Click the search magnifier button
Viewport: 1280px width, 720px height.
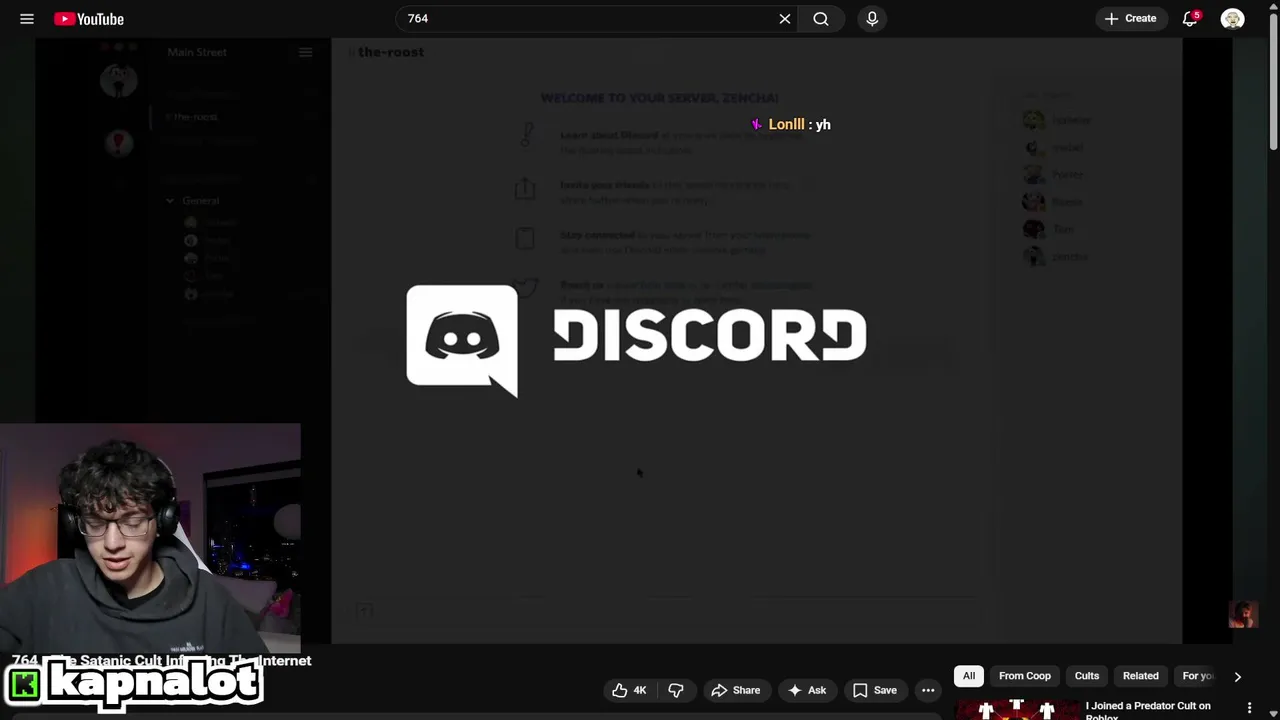click(821, 19)
